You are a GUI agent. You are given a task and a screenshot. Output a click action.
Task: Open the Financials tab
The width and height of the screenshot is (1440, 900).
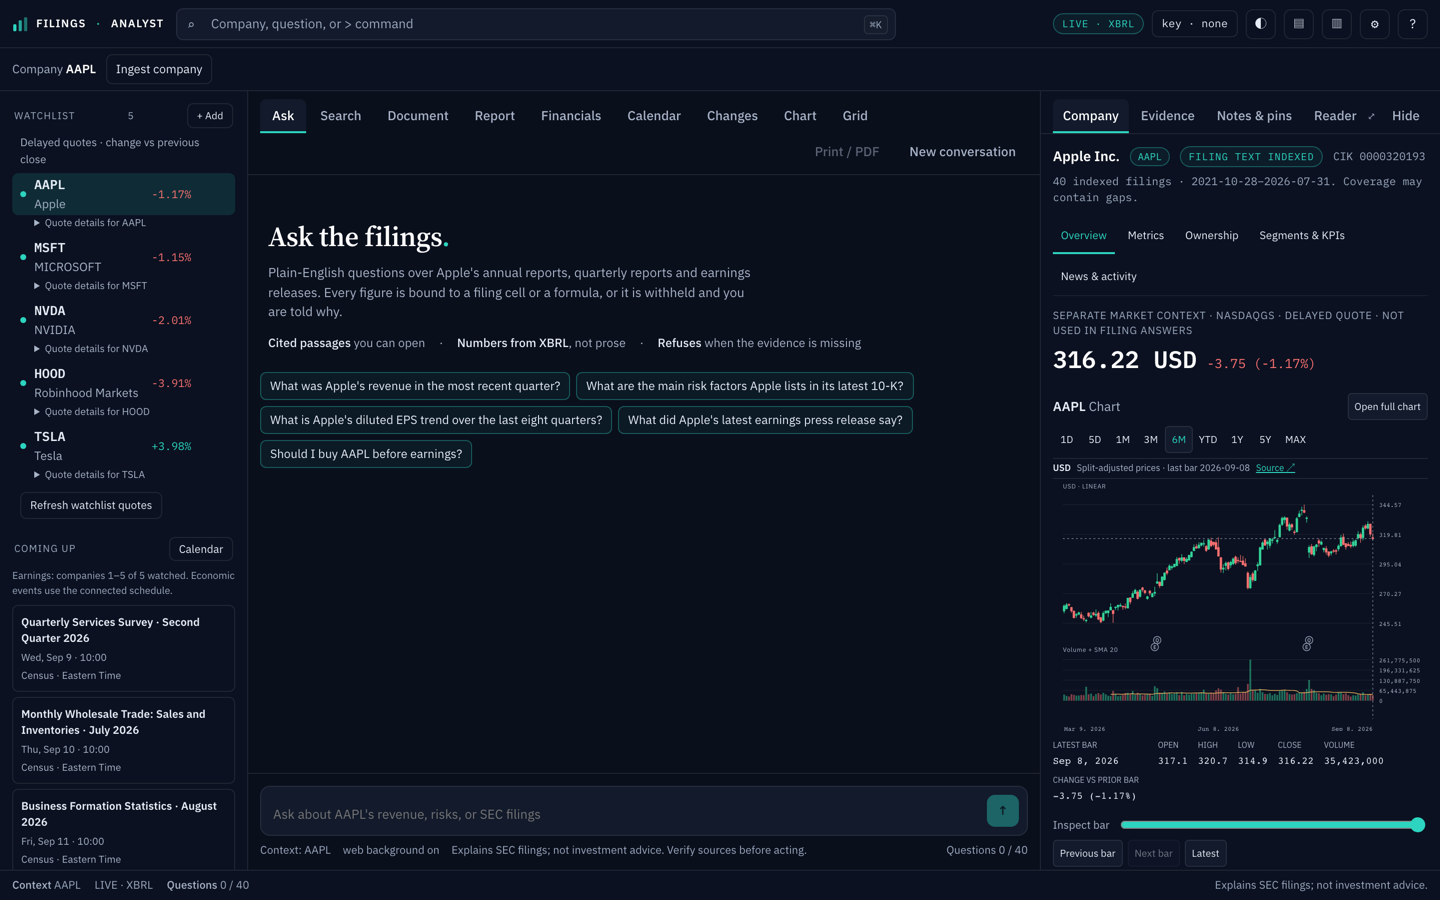click(x=571, y=116)
